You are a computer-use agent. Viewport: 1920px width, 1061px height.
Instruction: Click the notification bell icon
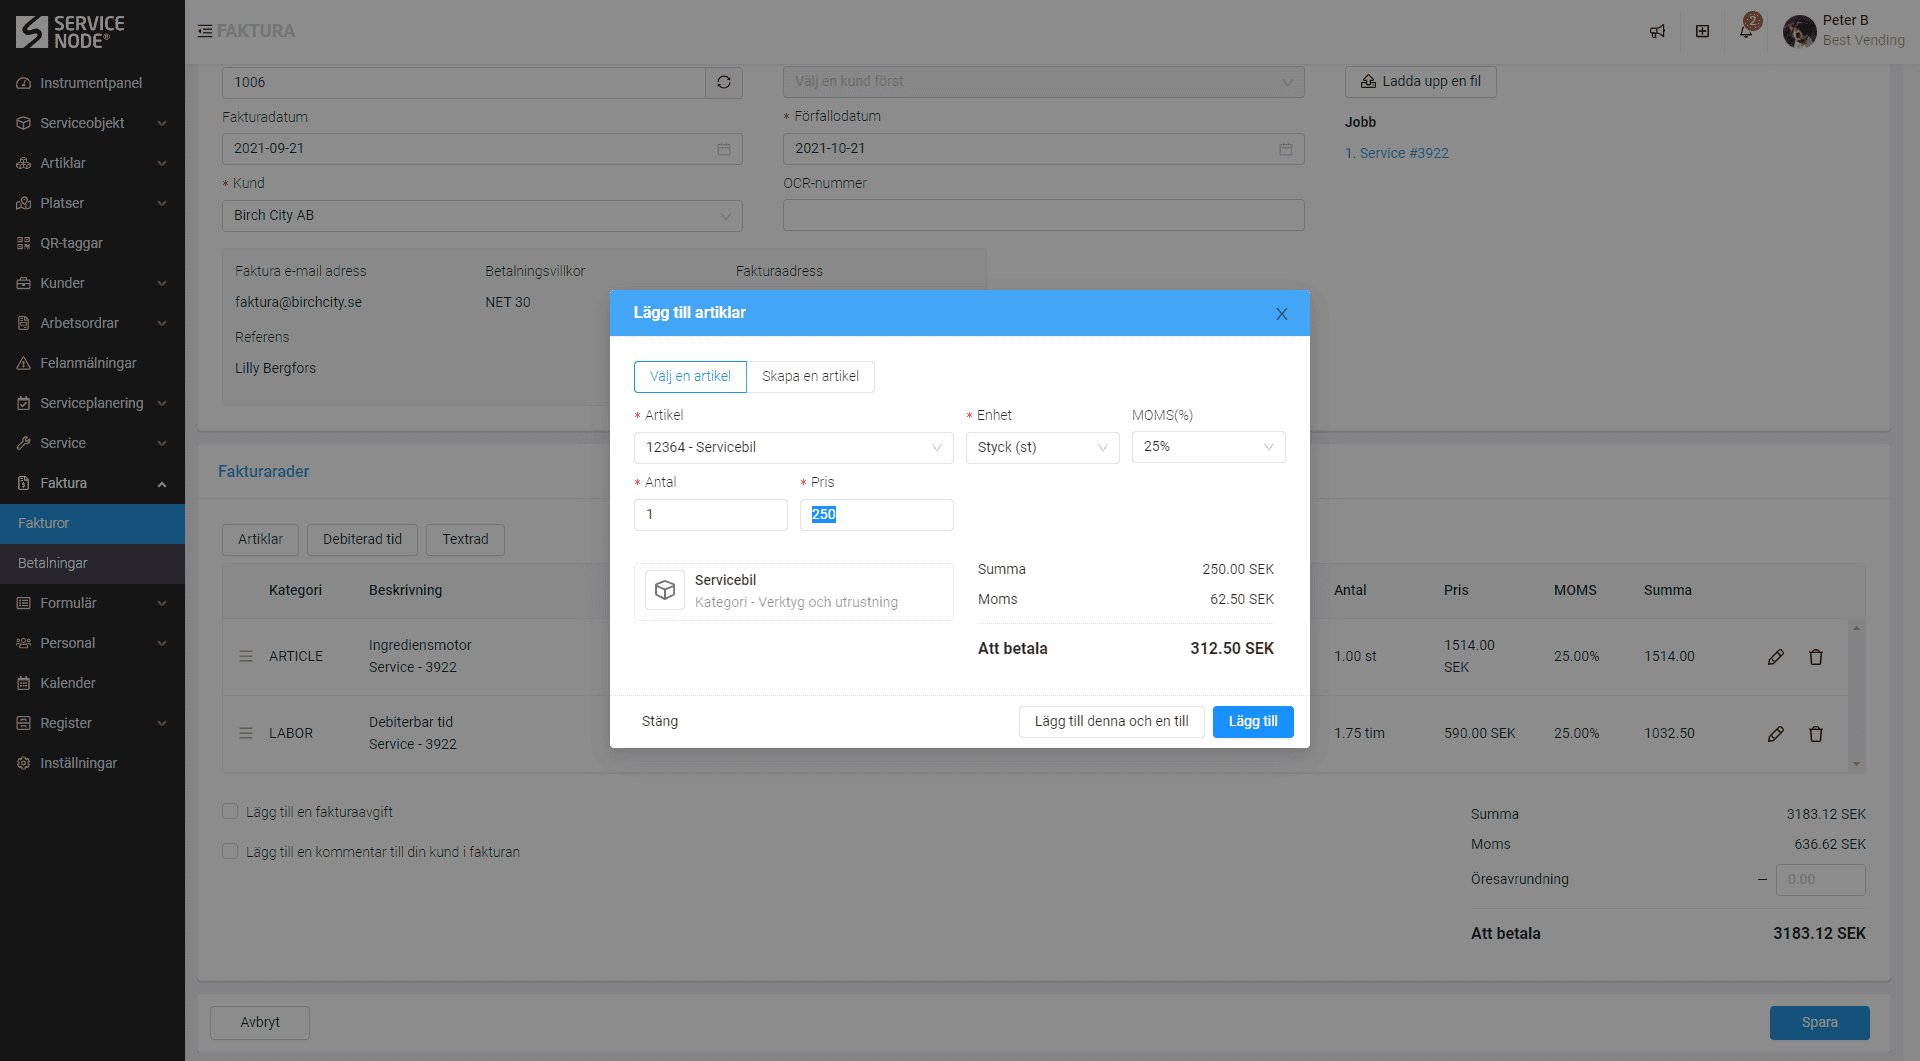coord(1746,31)
